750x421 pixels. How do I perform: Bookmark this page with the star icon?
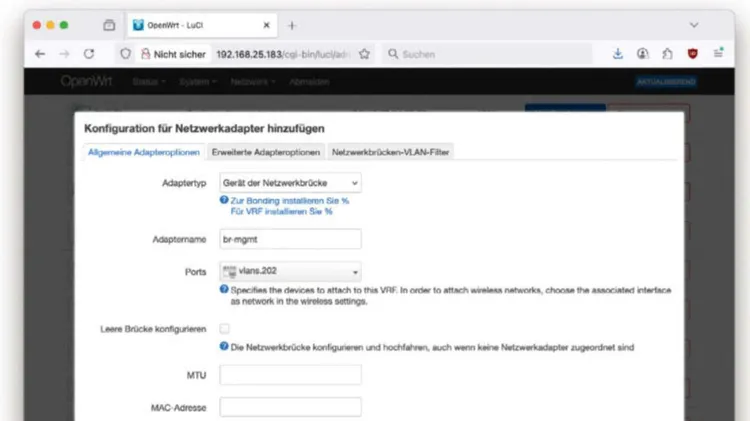coord(364,54)
